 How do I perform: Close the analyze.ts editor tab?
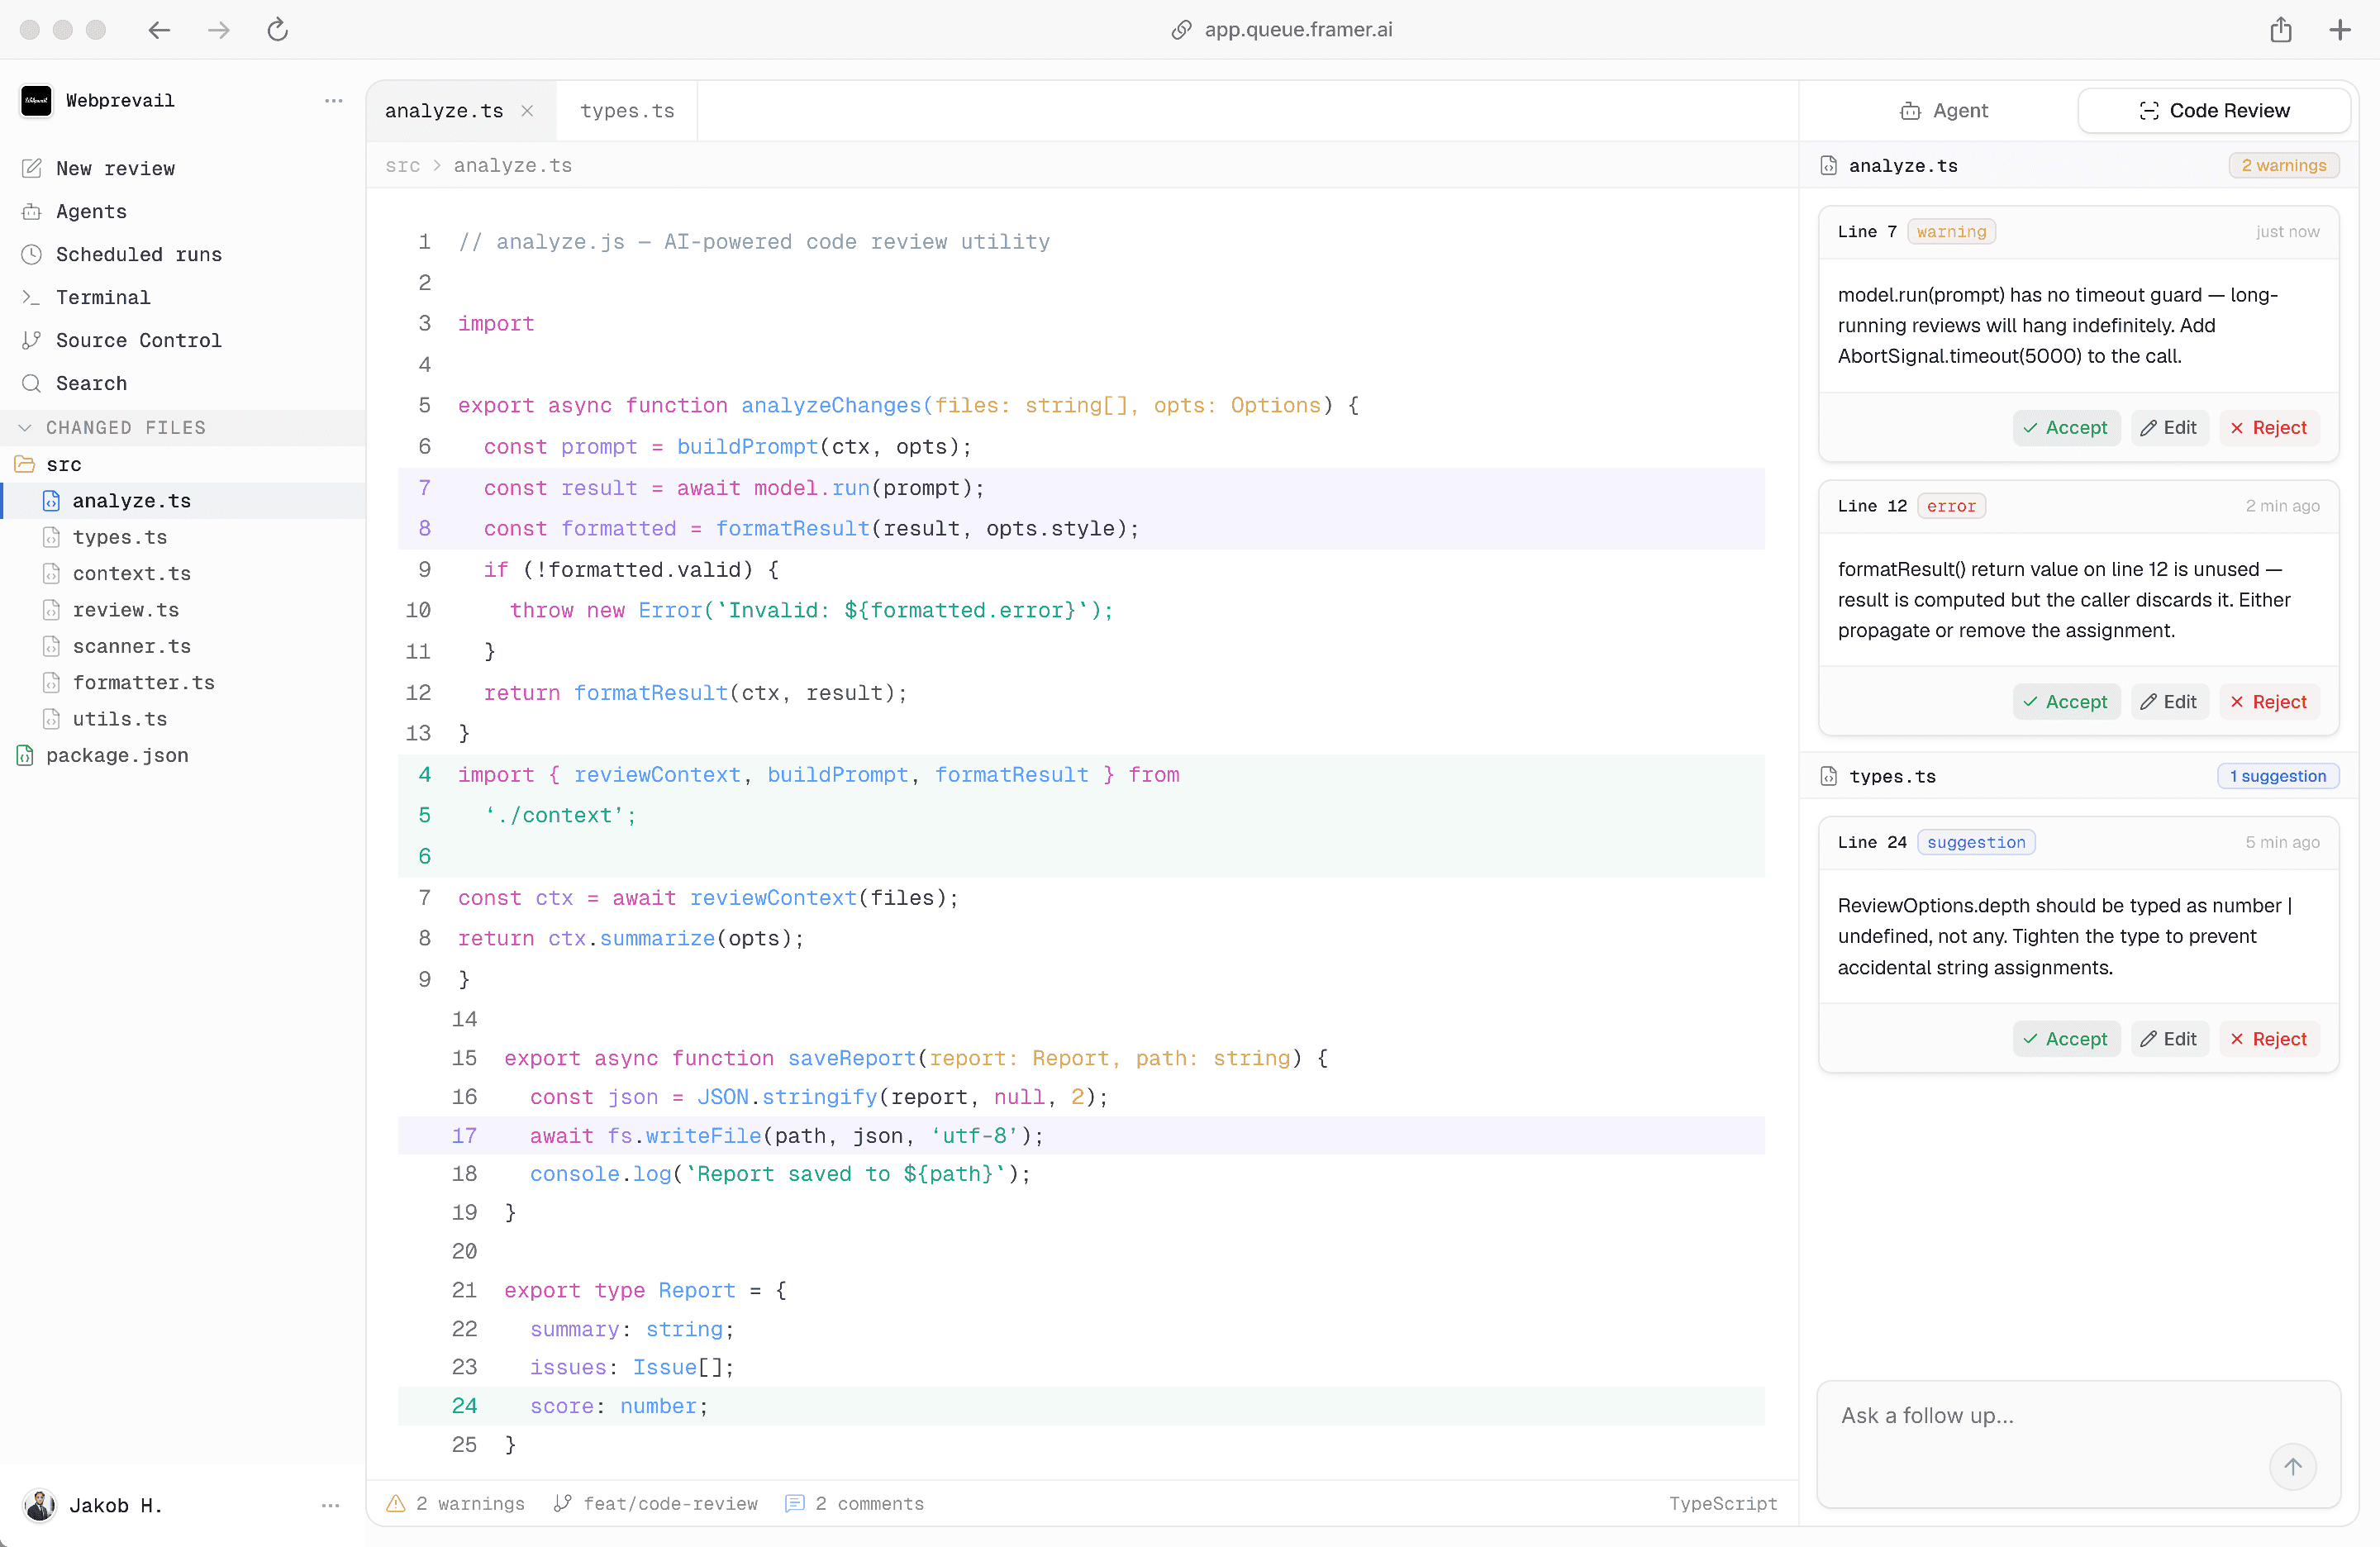tap(527, 111)
